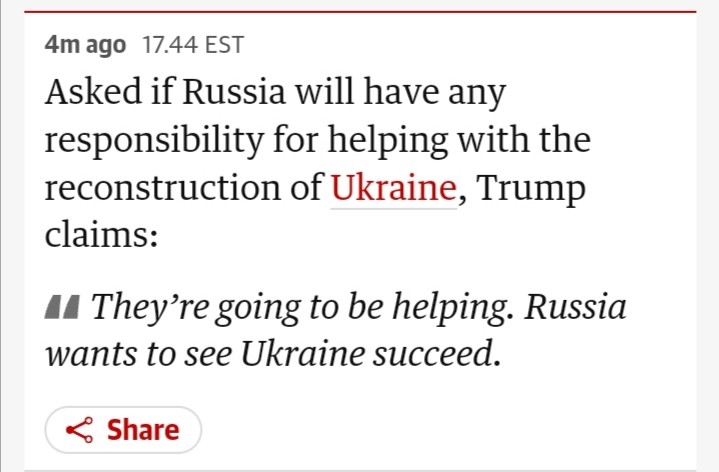Click the italic word "Russia" in the quote
The height and width of the screenshot is (472, 719).
pyautogui.click(x=577, y=307)
